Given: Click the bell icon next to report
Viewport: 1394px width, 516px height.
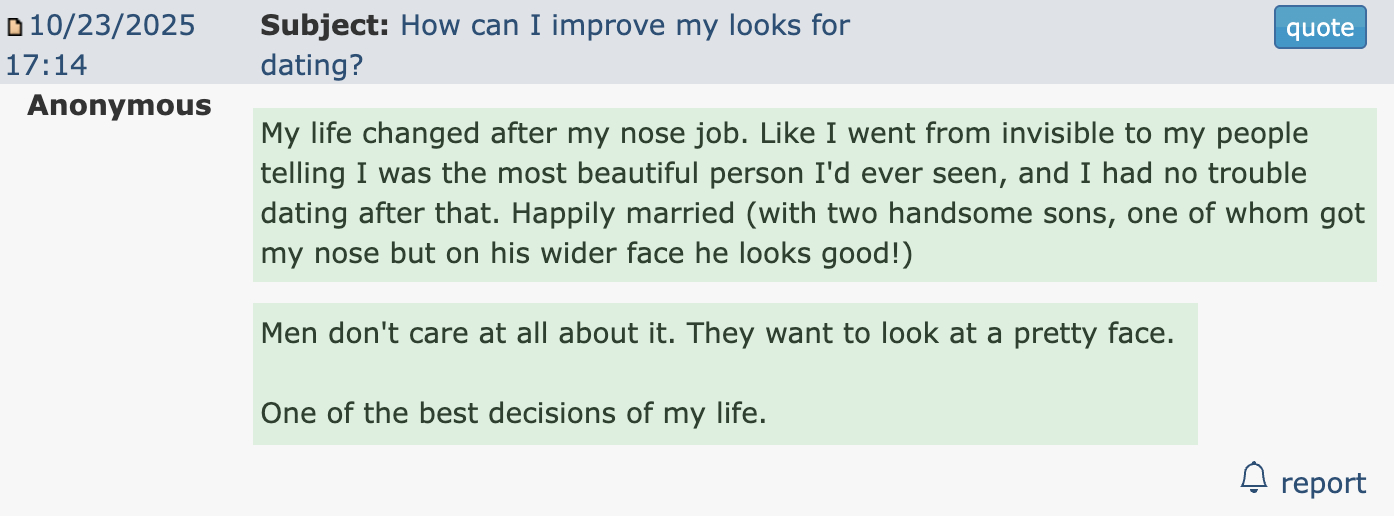Looking at the screenshot, I should click(1253, 478).
